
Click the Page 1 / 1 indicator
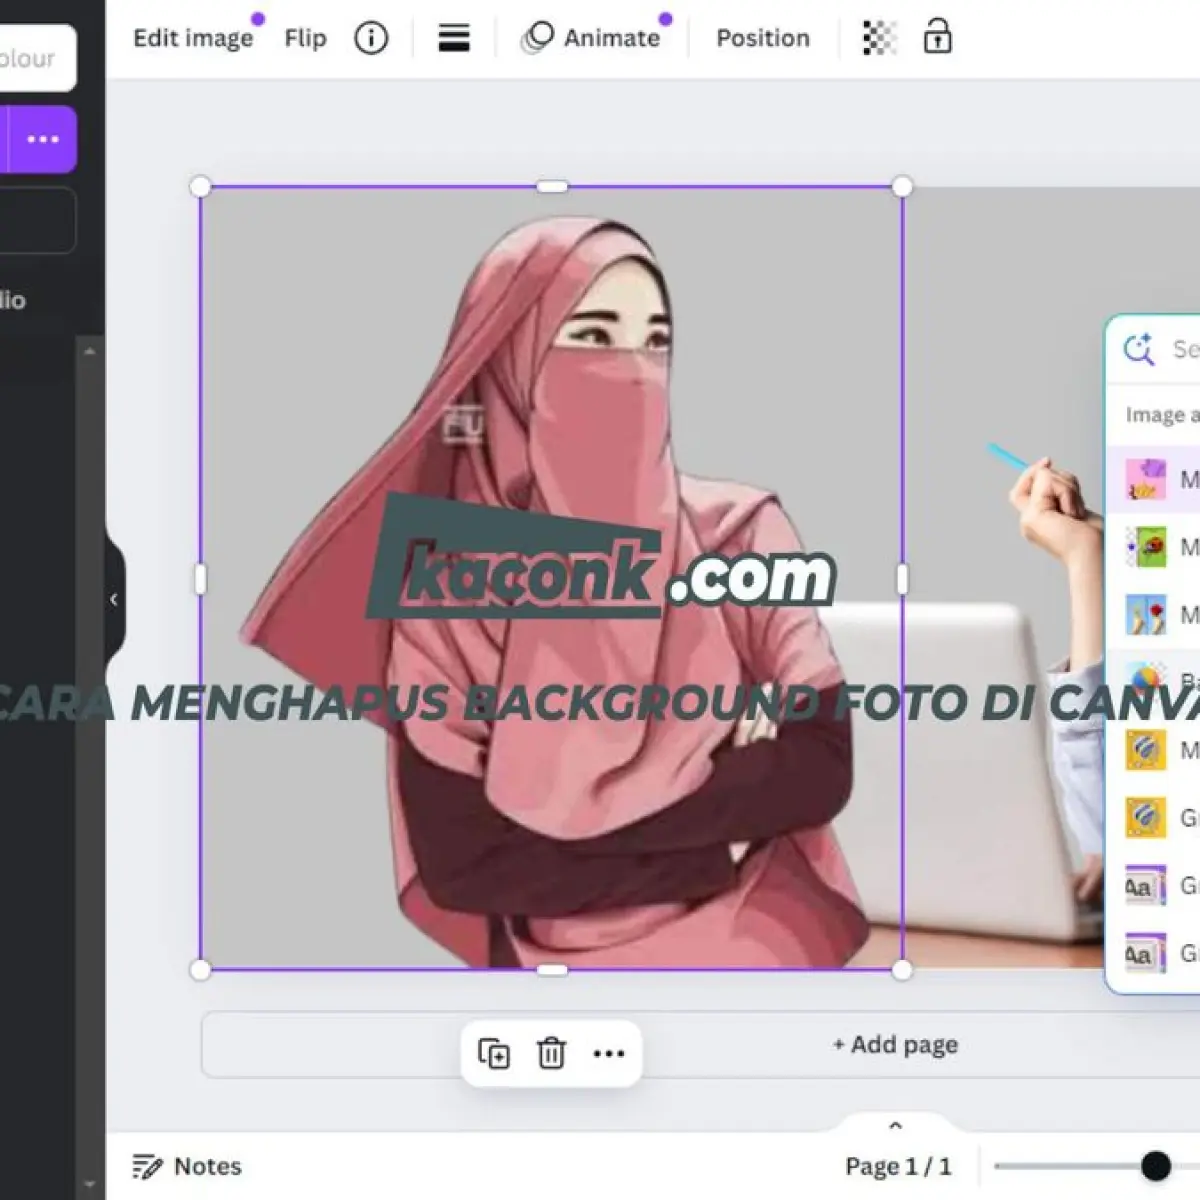pyautogui.click(x=898, y=1166)
